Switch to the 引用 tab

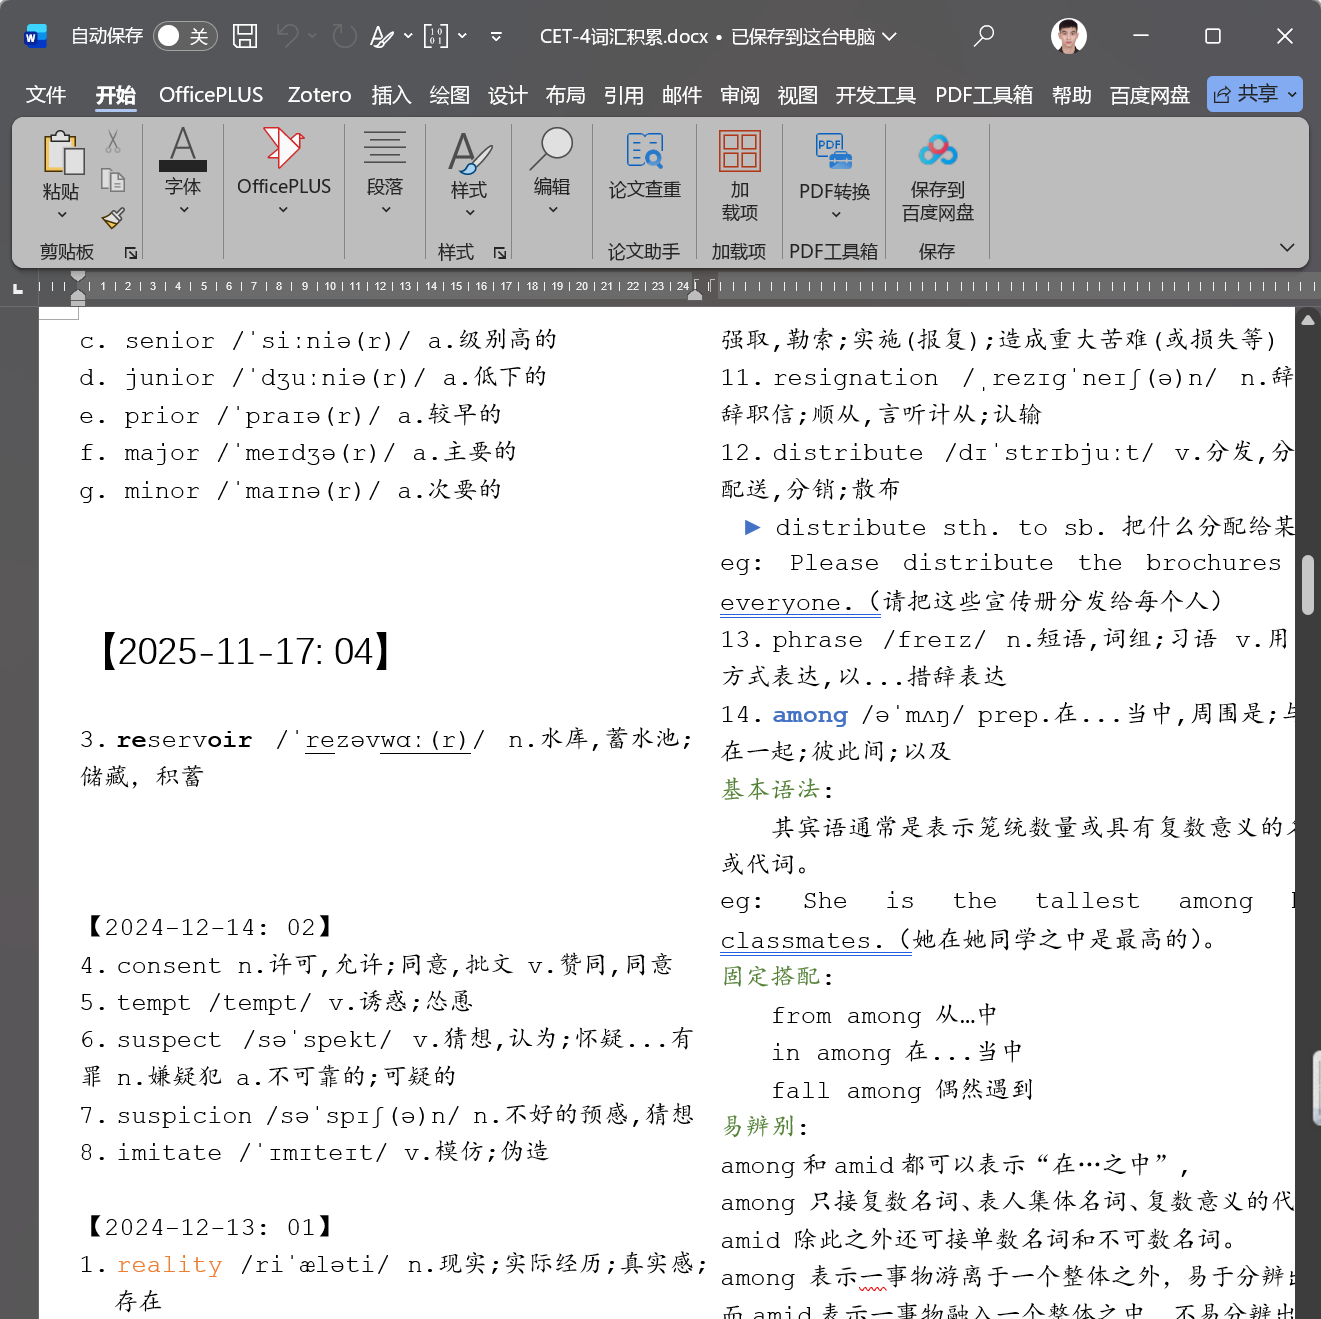pyautogui.click(x=623, y=95)
